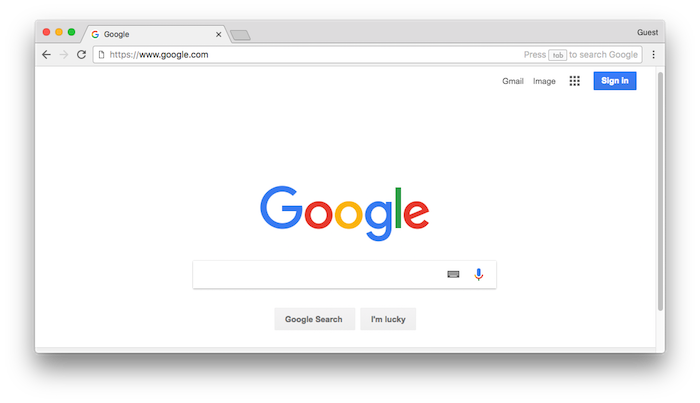Viewport: 700px width, 403px height.
Task: Click the page info icon in address bar
Action: click(x=101, y=54)
